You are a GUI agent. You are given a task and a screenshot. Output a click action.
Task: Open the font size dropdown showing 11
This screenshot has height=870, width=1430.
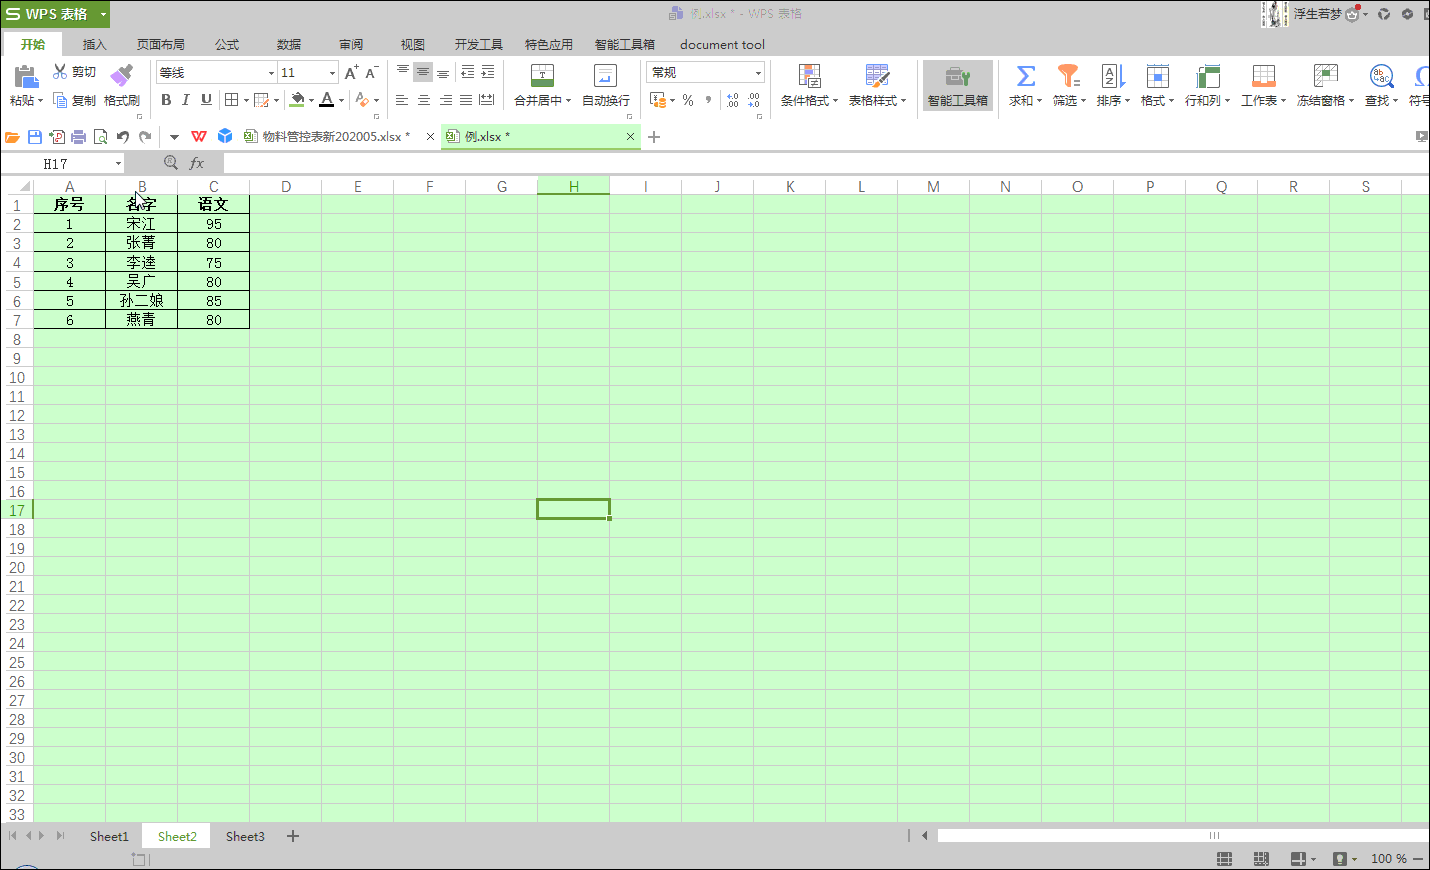click(x=332, y=73)
